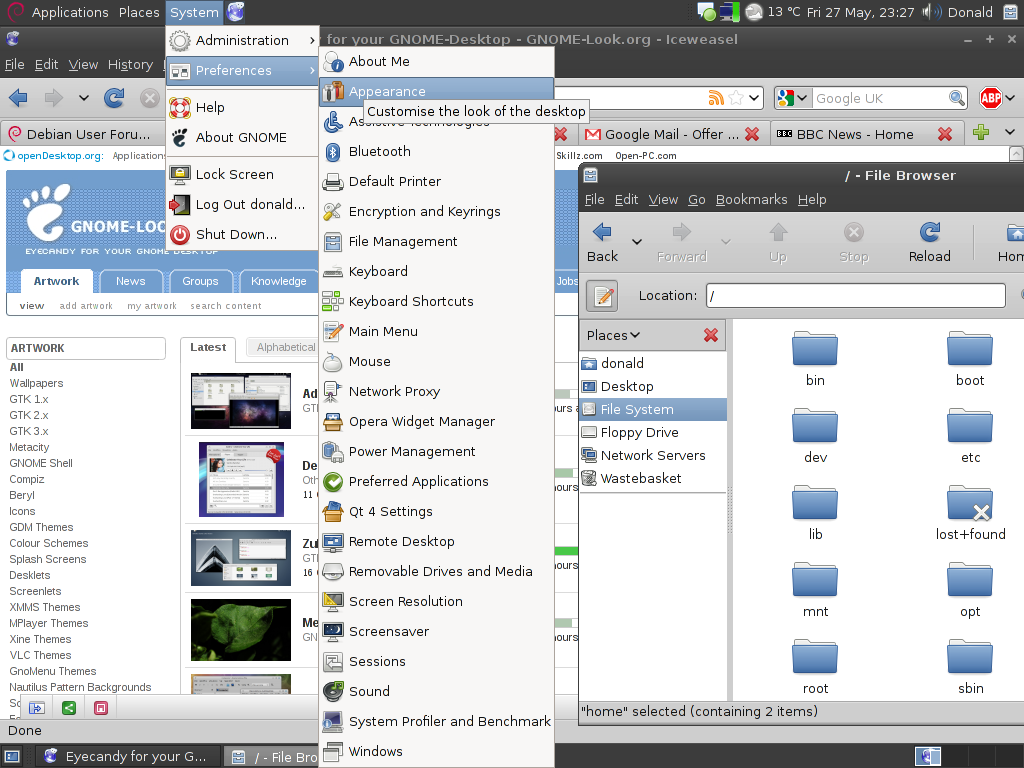Launch Opera Widget Manager

click(x=436, y=422)
